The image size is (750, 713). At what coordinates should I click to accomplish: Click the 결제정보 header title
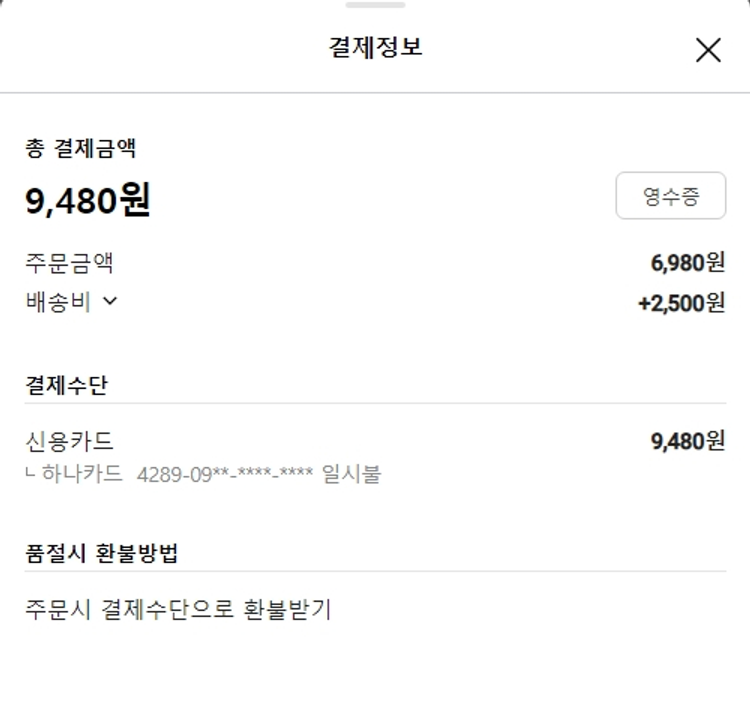[375, 48]
